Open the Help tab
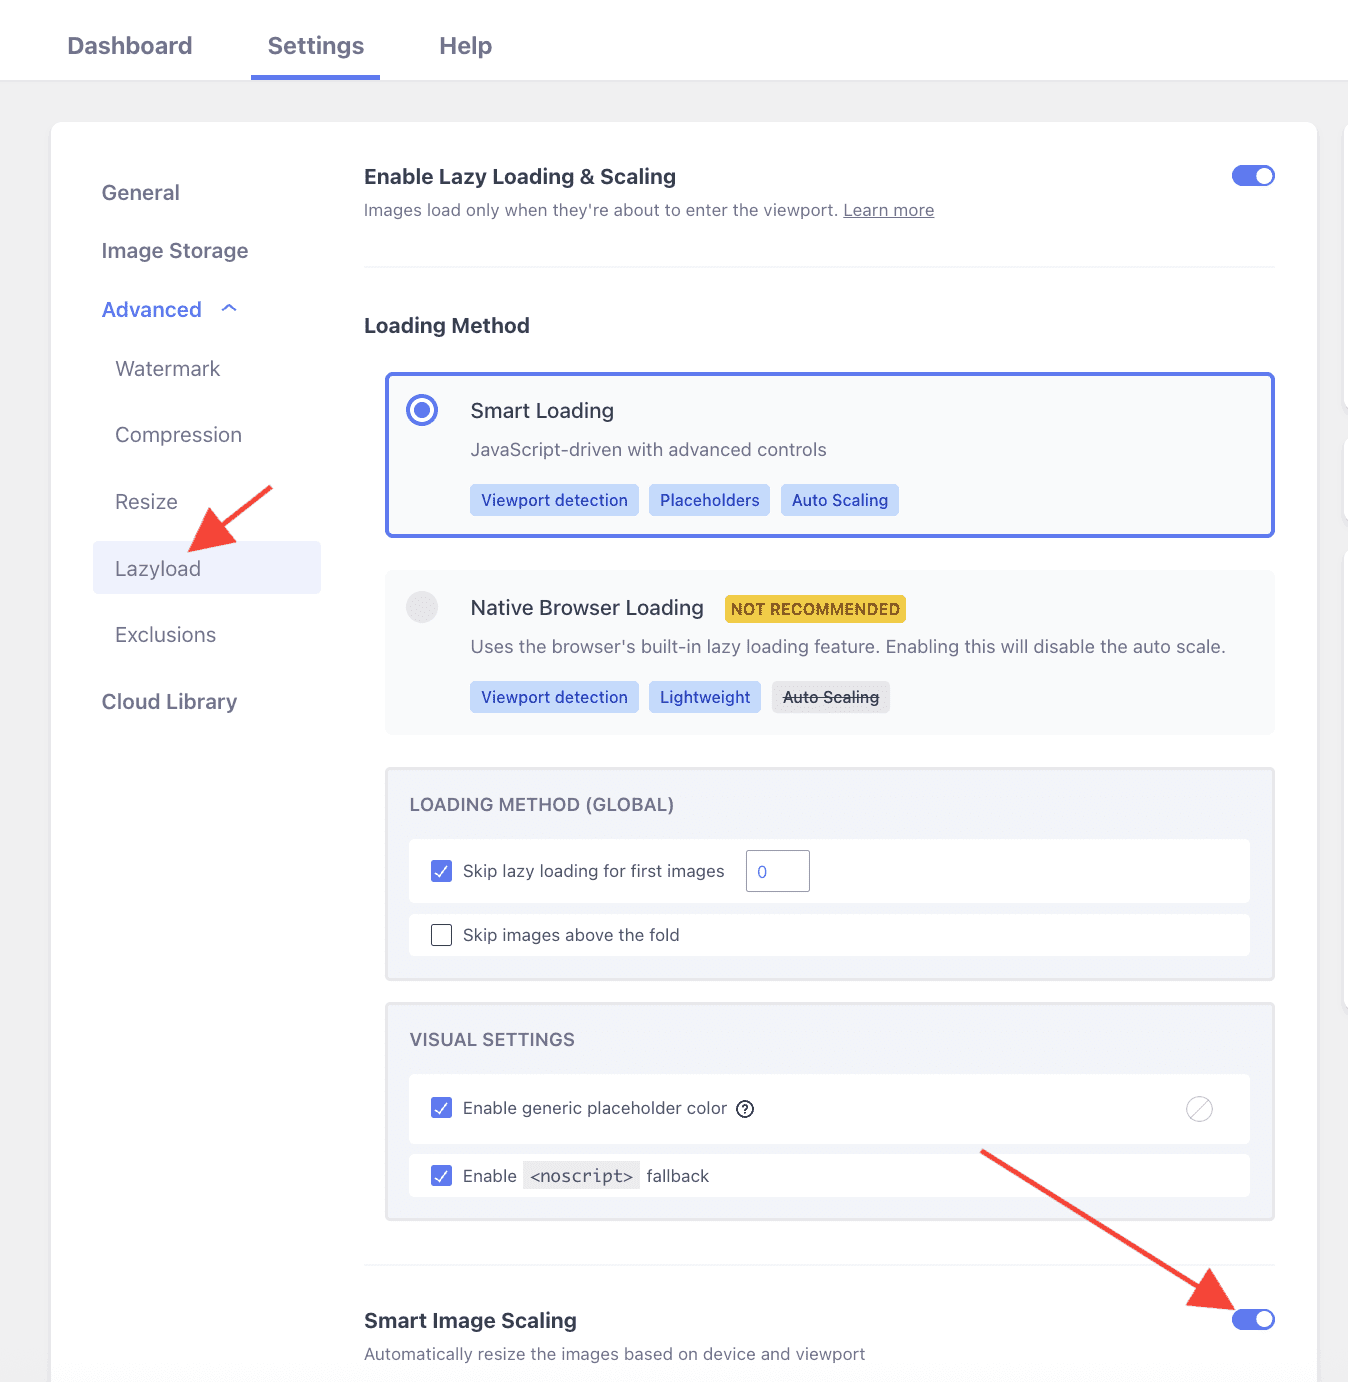This screenshot has width=1348, height=1382. (x=465, y=46)
